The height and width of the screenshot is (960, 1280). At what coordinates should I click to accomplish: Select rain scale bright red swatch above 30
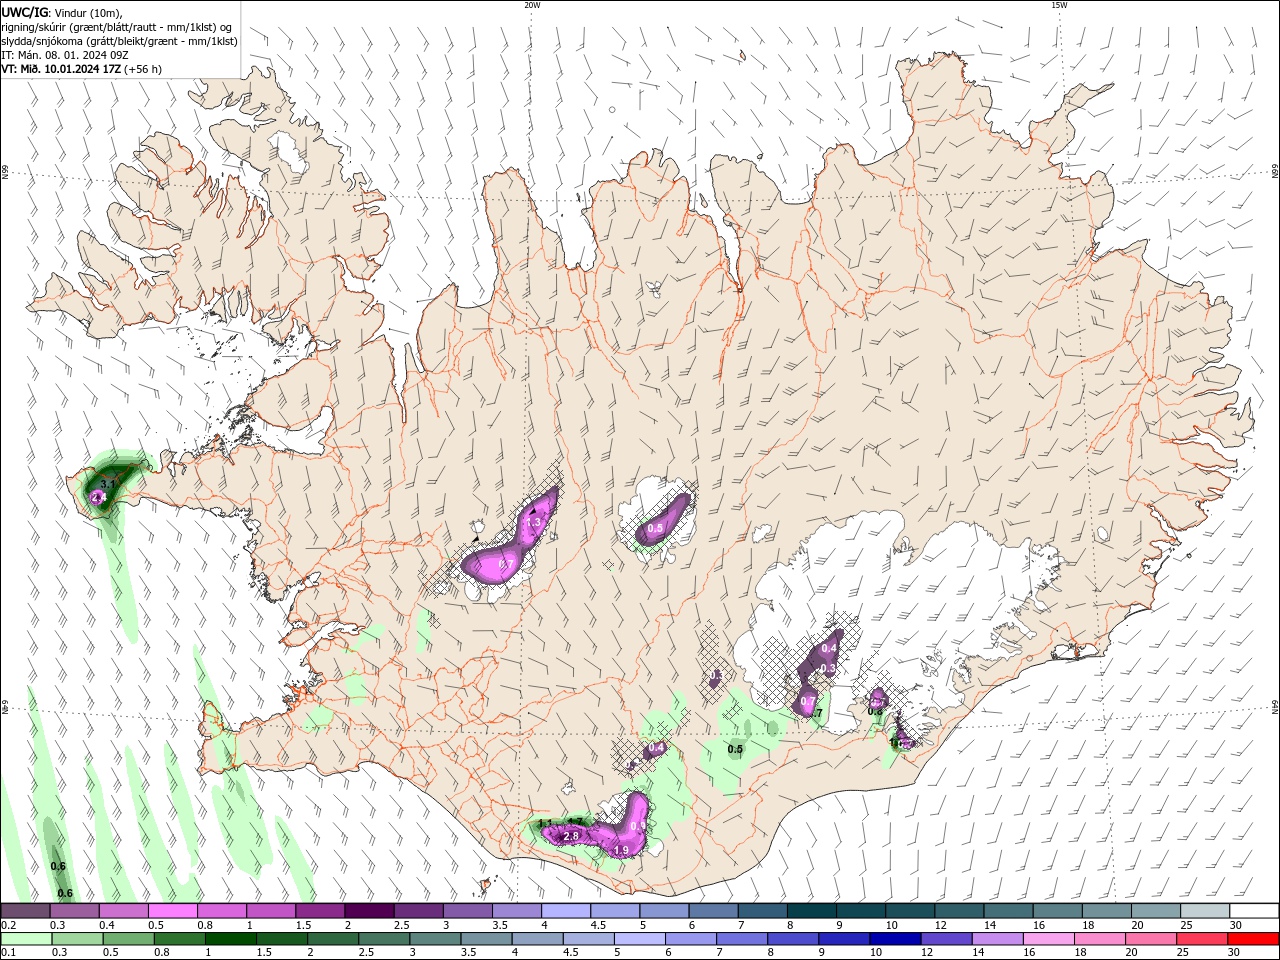[1254, 939]
